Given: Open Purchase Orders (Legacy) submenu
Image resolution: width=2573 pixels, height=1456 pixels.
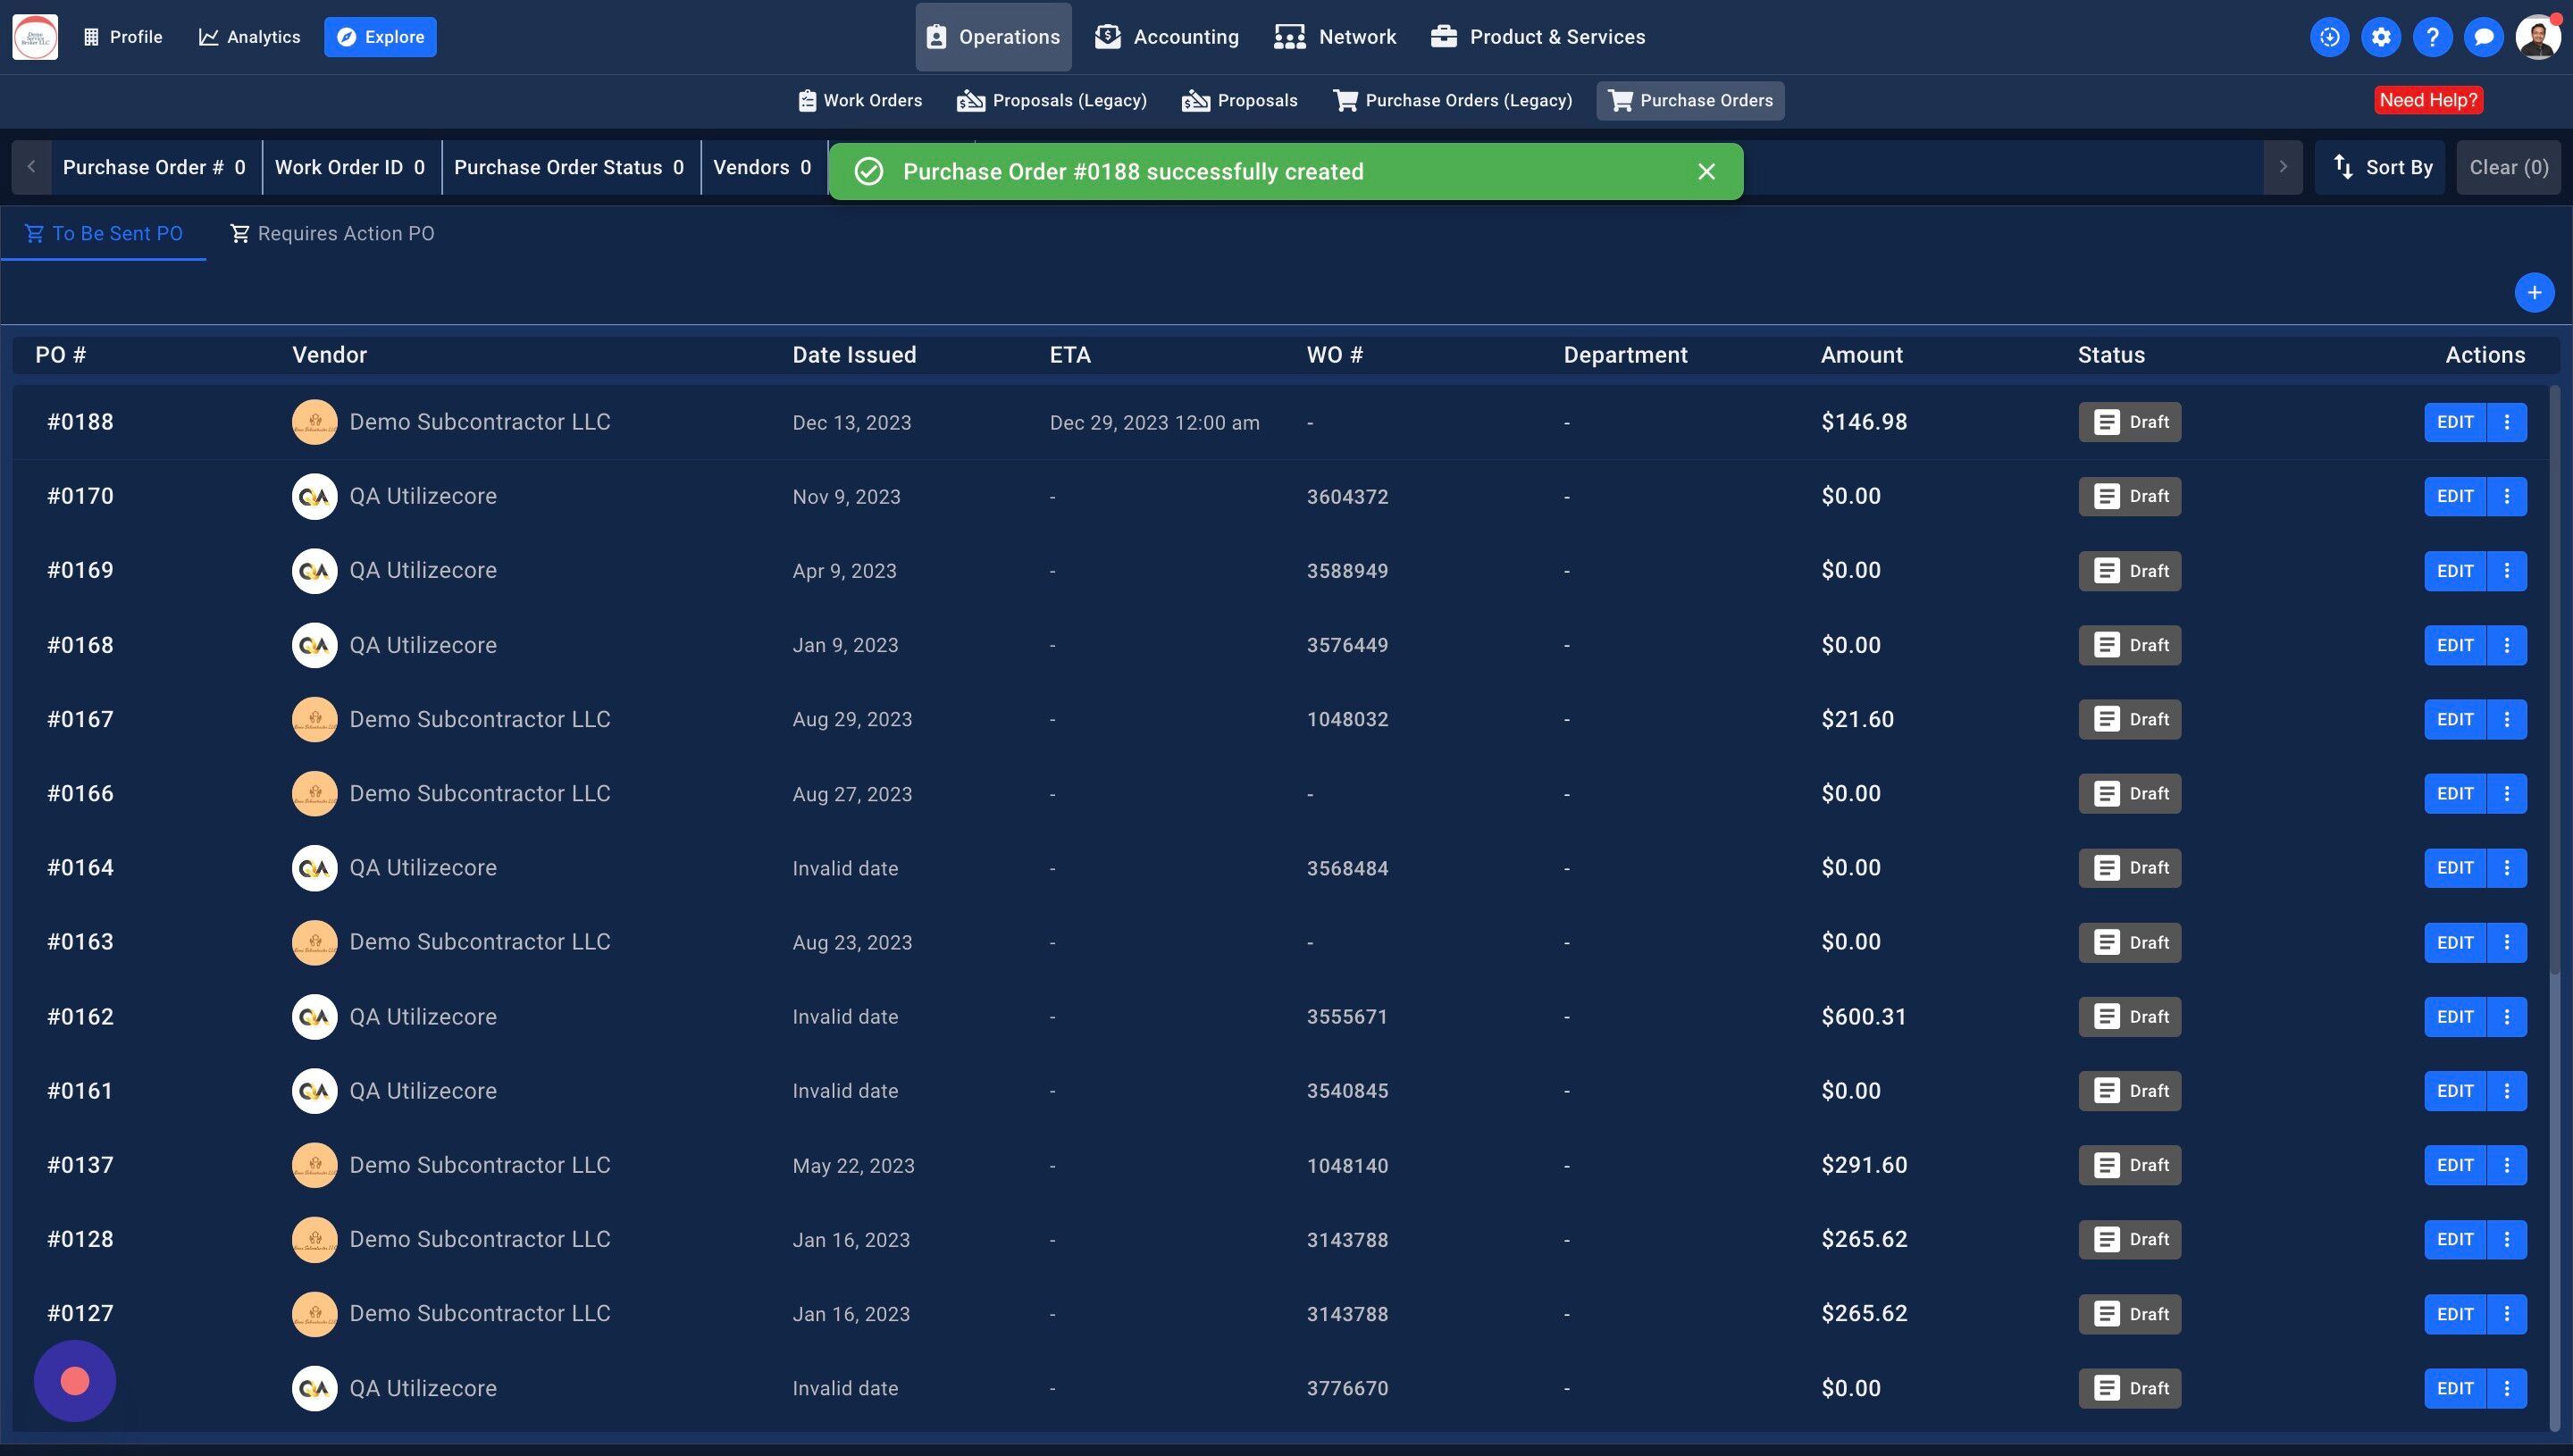Looking at the screenshot, I should coord(1452,100).
